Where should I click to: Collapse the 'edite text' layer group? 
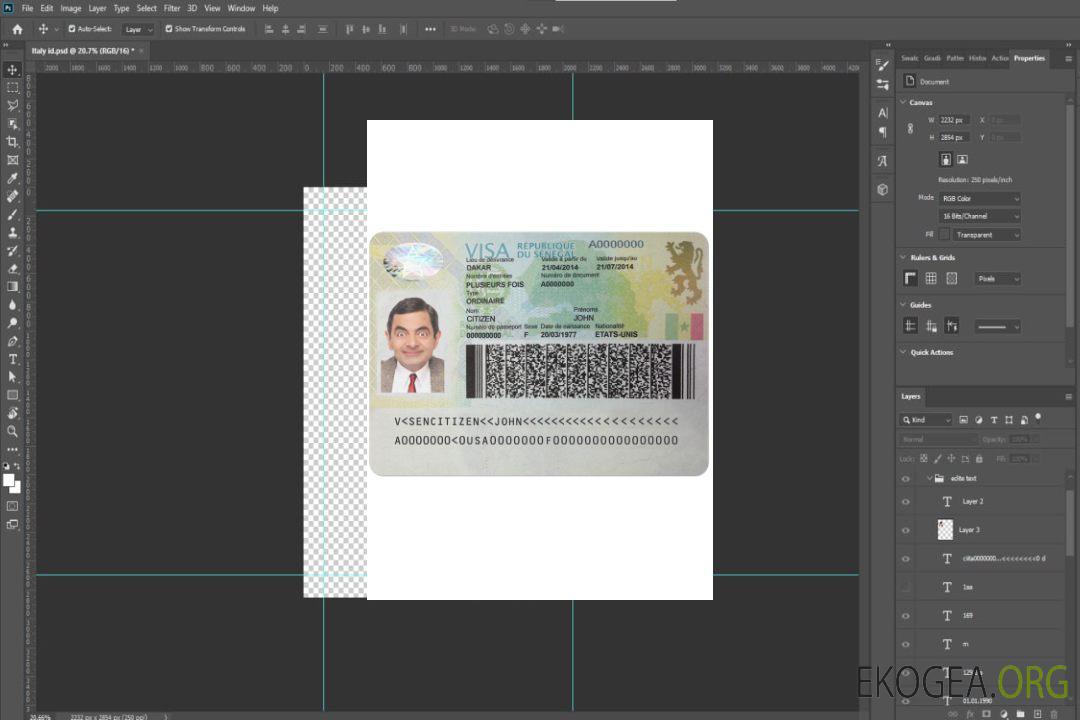[x=929, y=478]
